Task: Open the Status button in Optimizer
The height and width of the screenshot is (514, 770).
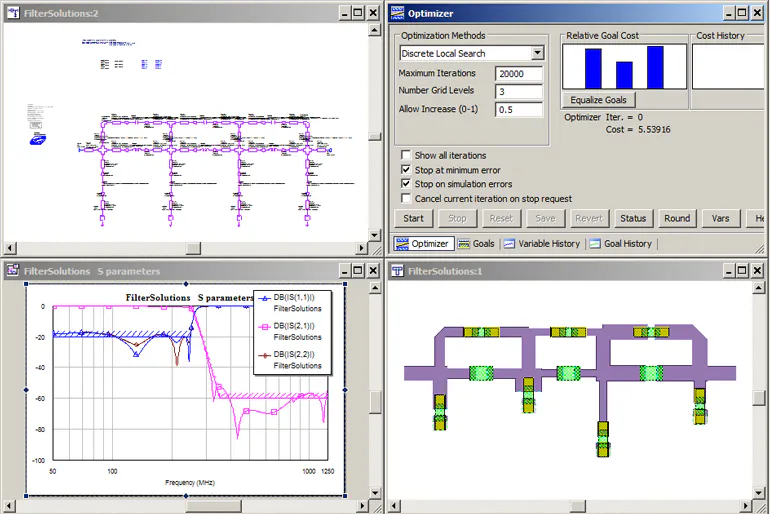Action: click(x=633, y=218)
